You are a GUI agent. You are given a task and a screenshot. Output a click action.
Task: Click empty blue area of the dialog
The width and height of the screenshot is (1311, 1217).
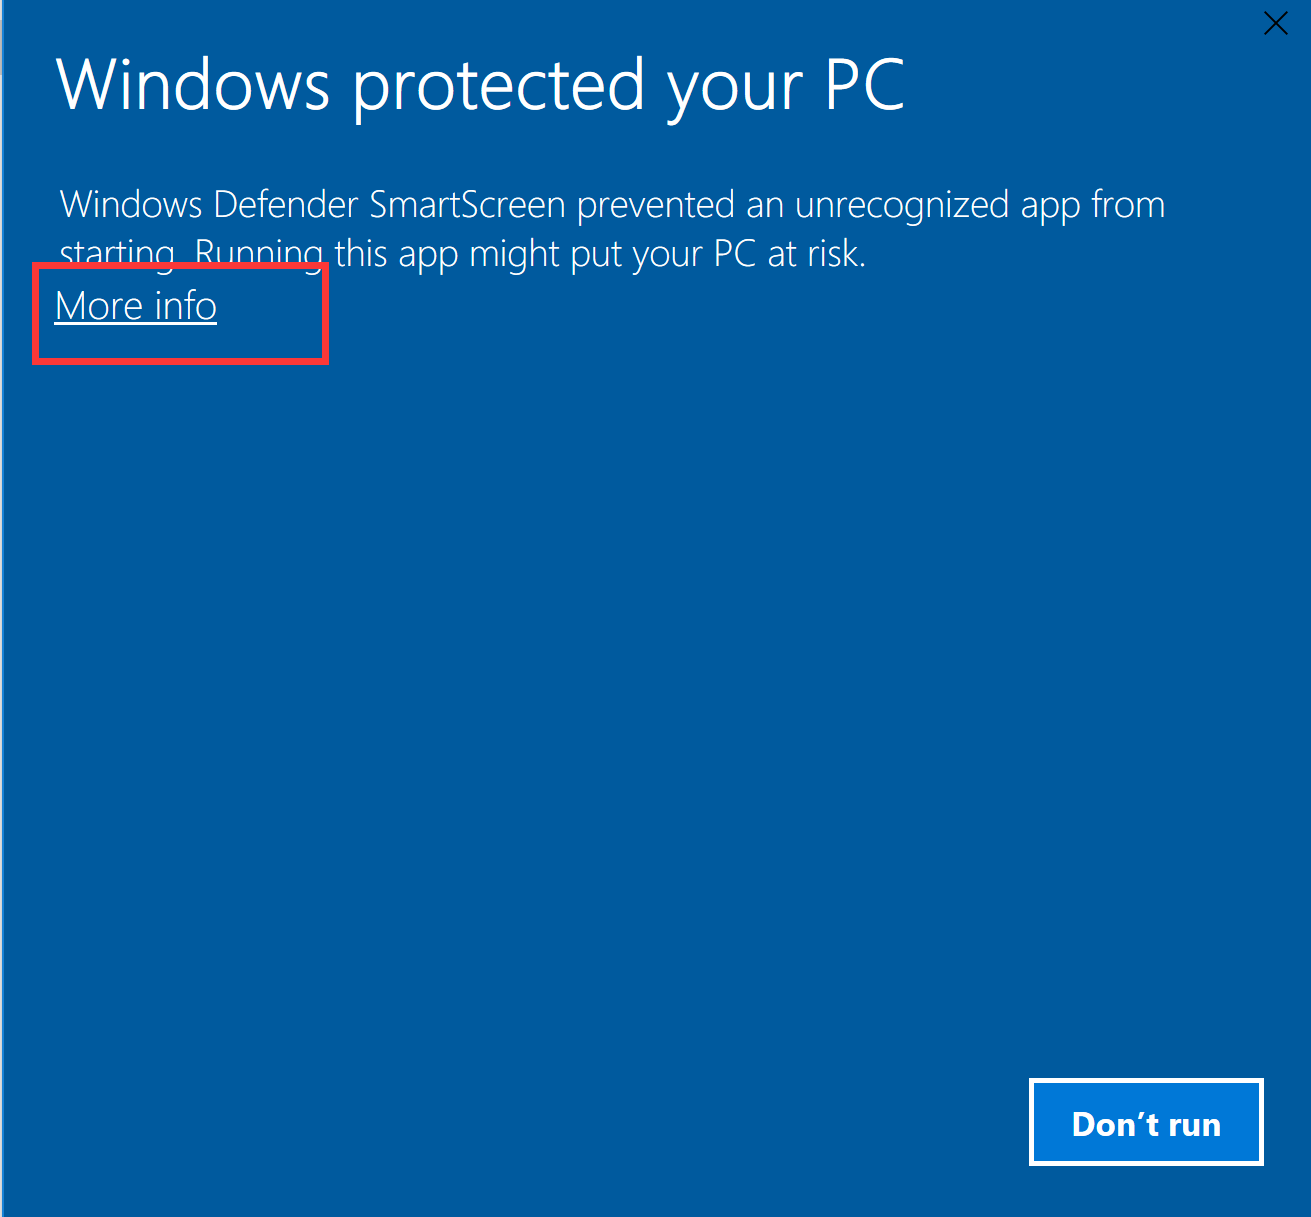(x=650, y=700)
